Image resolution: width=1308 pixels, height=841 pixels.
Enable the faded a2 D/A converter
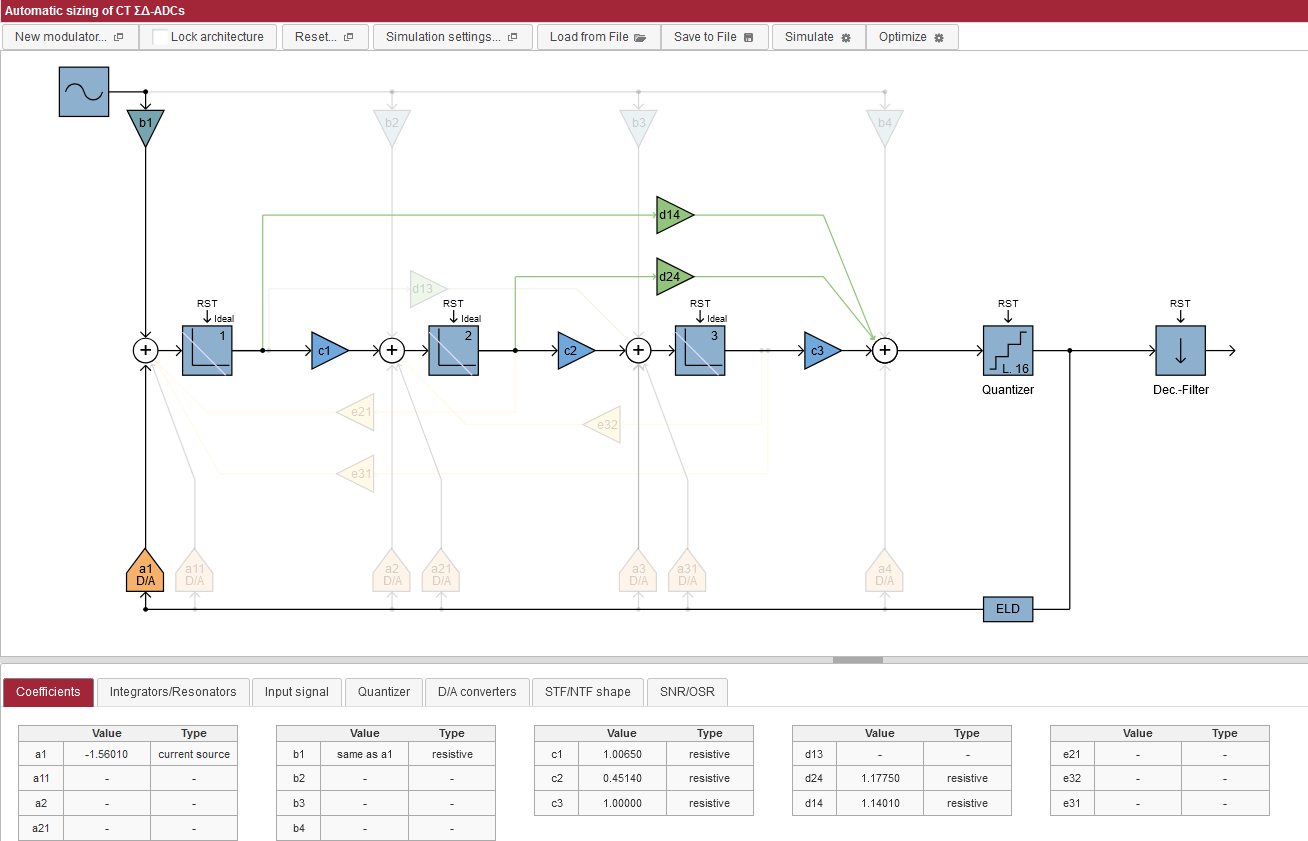[392, 571]
